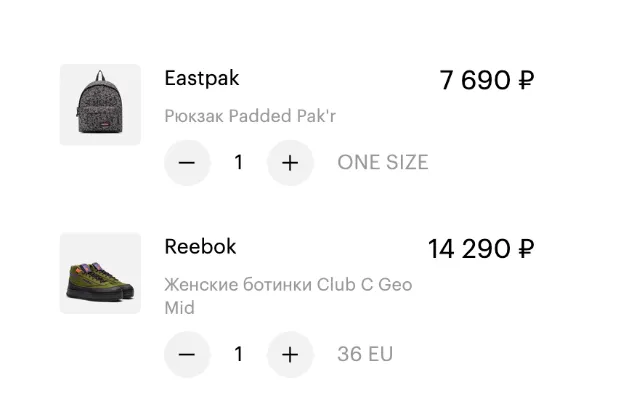Open the Рюкзак Padded Pak'r product title
Image resolution: width=624 pixels, height=406 pixels.
tap(250, 116)
